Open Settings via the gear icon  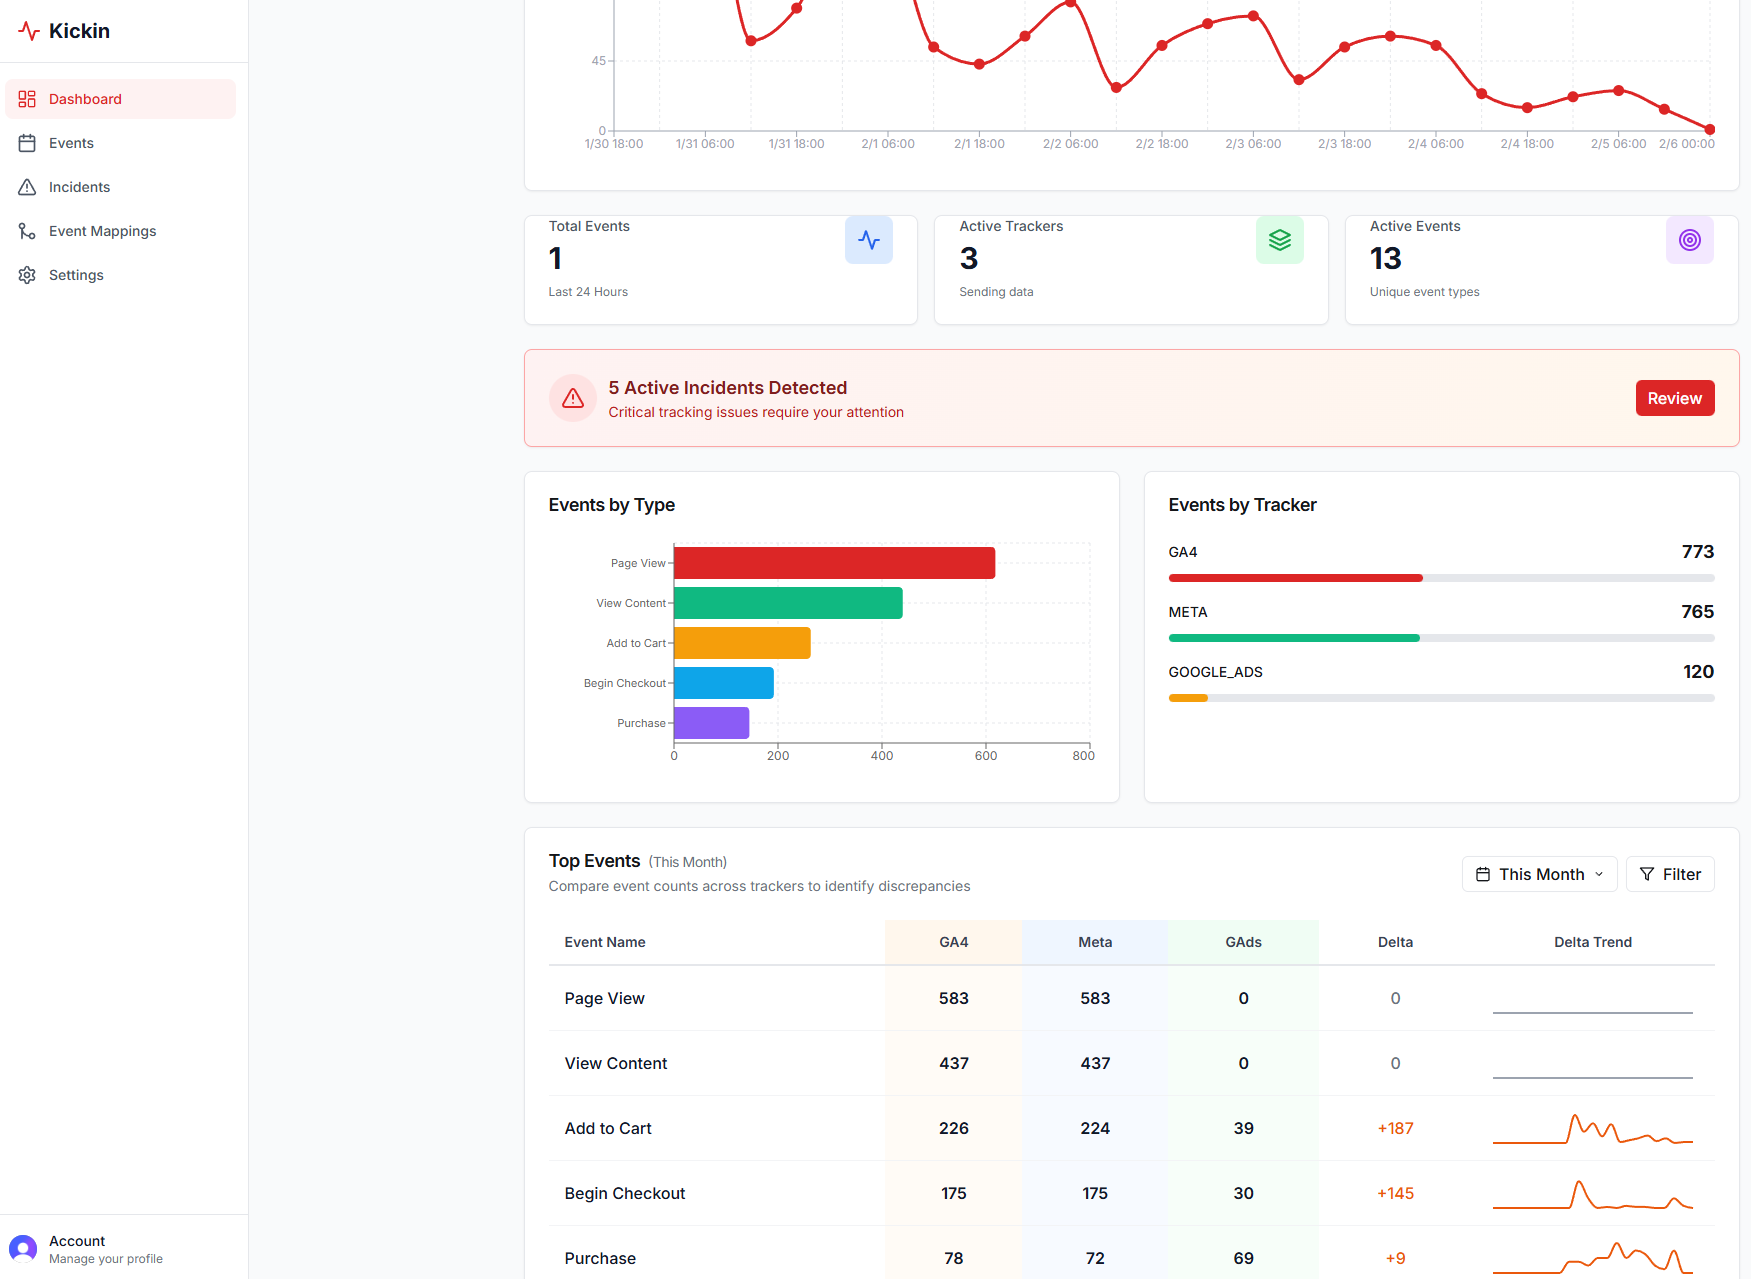[27, 274]
